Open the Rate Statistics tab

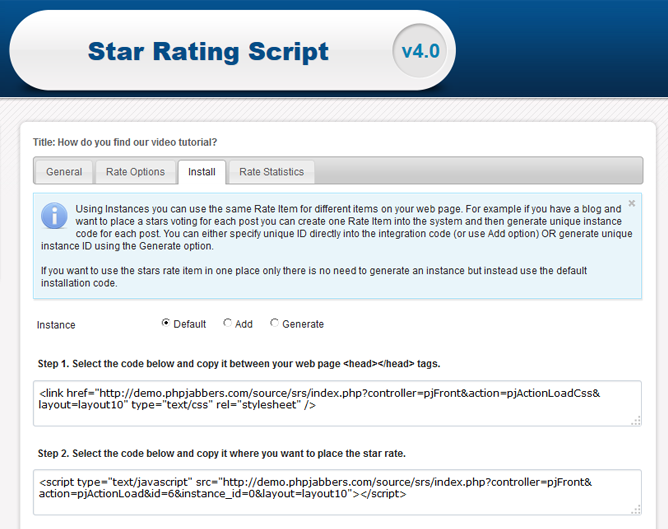pyautogui.click(x=271, y=172)
